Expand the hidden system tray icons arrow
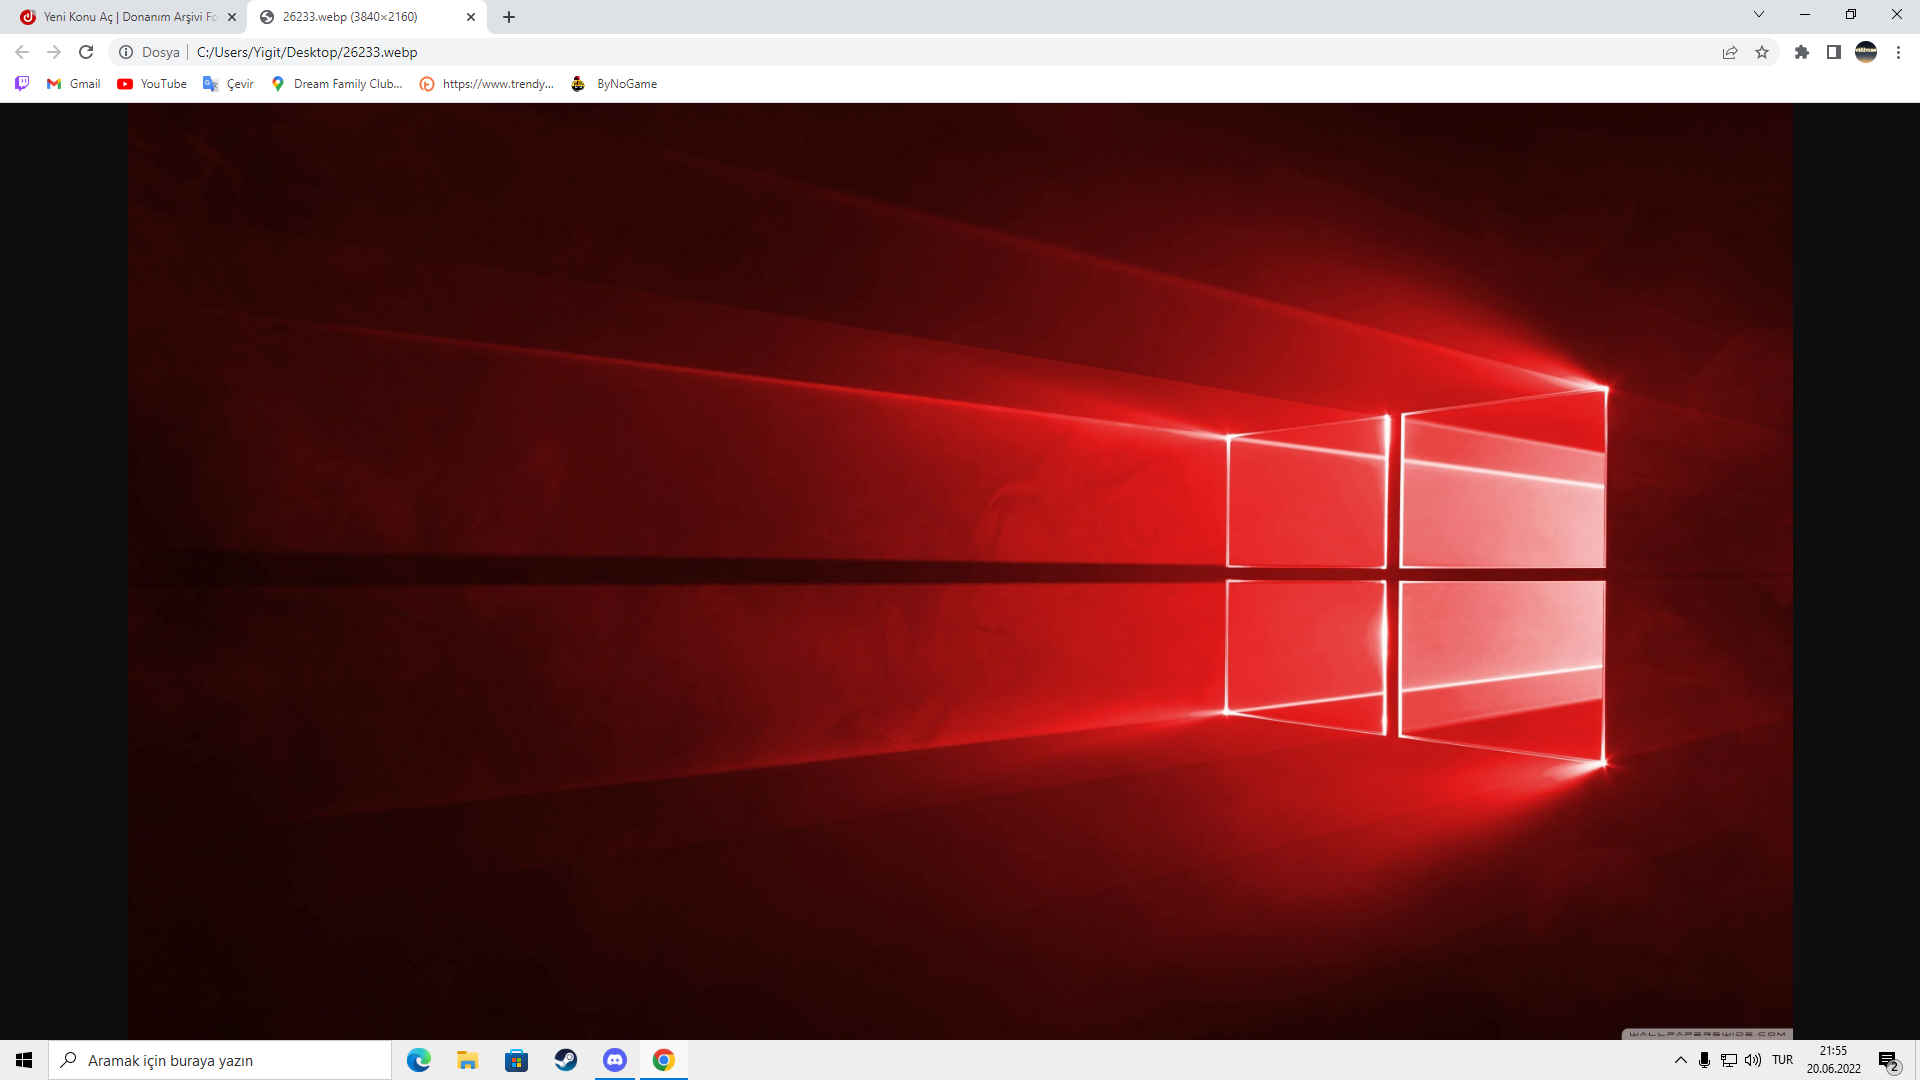Image resolution: width=1920 pixels, height=1080 pixels. click(1681, 1060)
